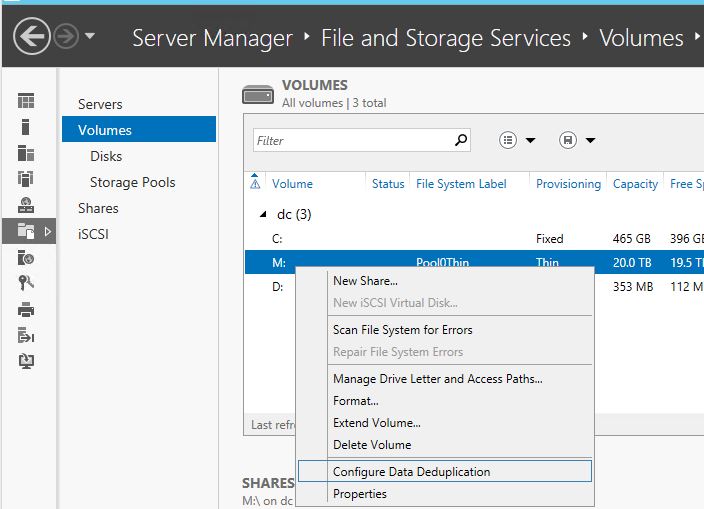Open the key-shaped role sidebar icon
Viewport: 704px width, 509px height.
coord(26,283)
